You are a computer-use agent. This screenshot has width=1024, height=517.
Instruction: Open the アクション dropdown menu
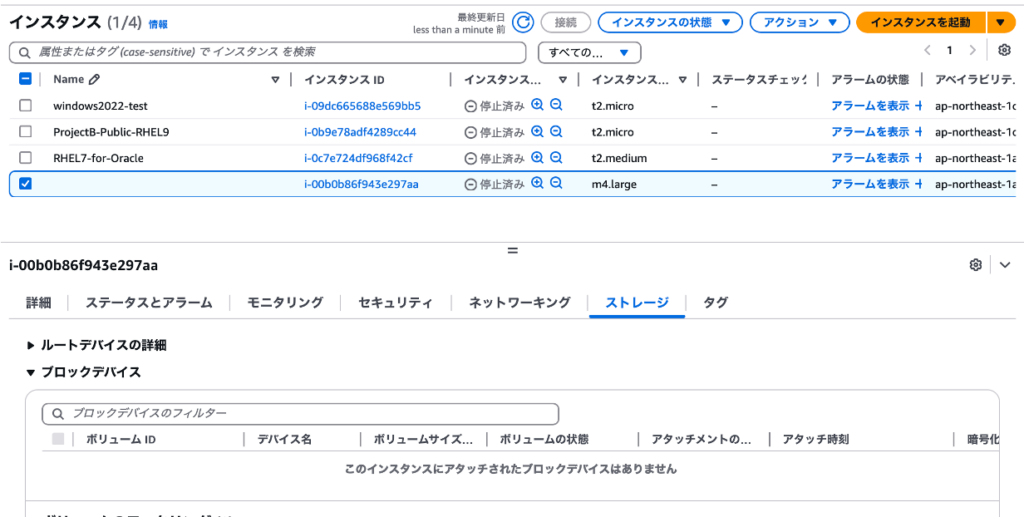pyautogui.click(x=798, y=22)
